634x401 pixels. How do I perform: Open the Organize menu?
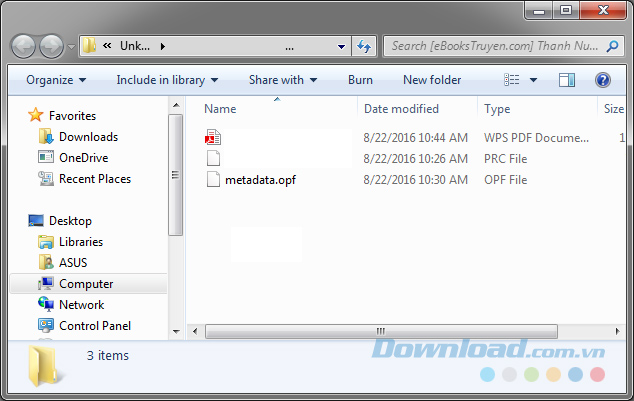56,80
